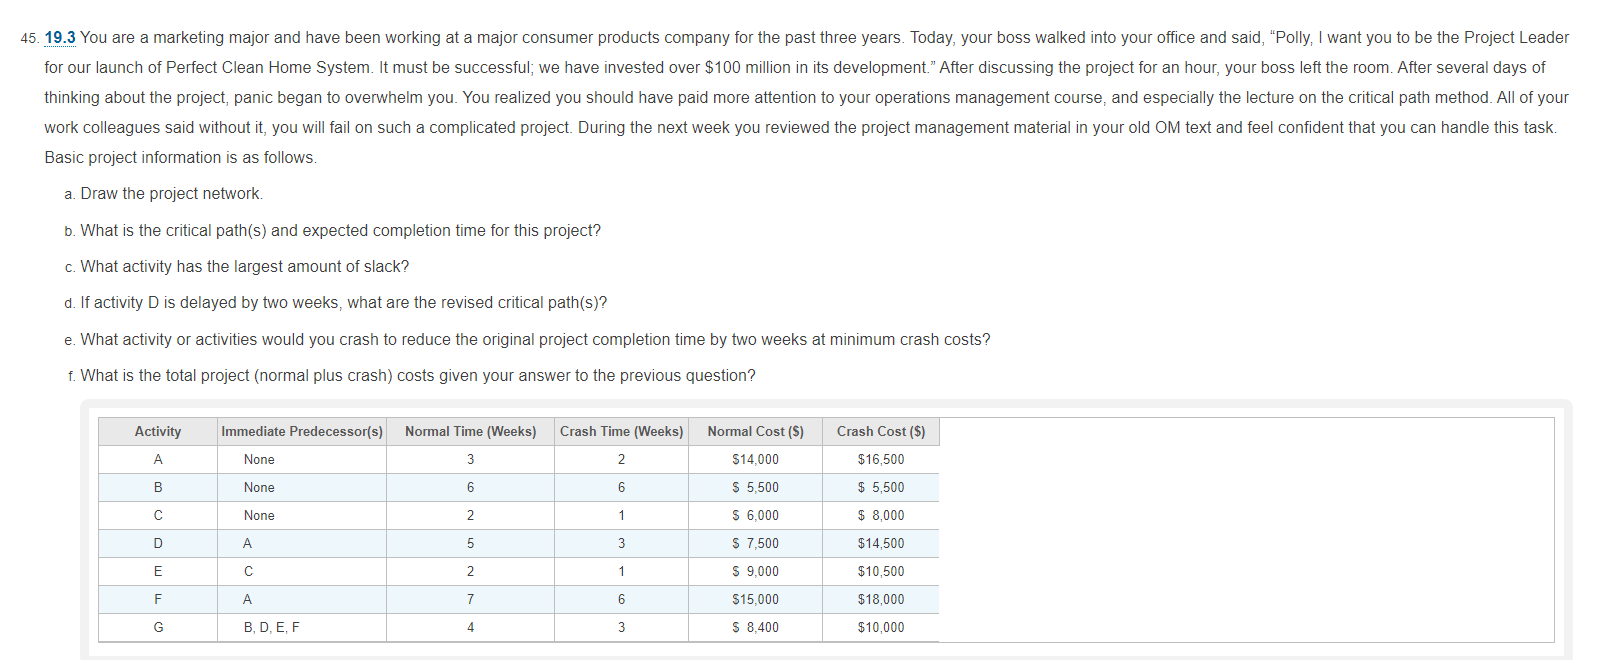Click question c about largest slack
This screenshot has height=660, width=1606.
245,267
